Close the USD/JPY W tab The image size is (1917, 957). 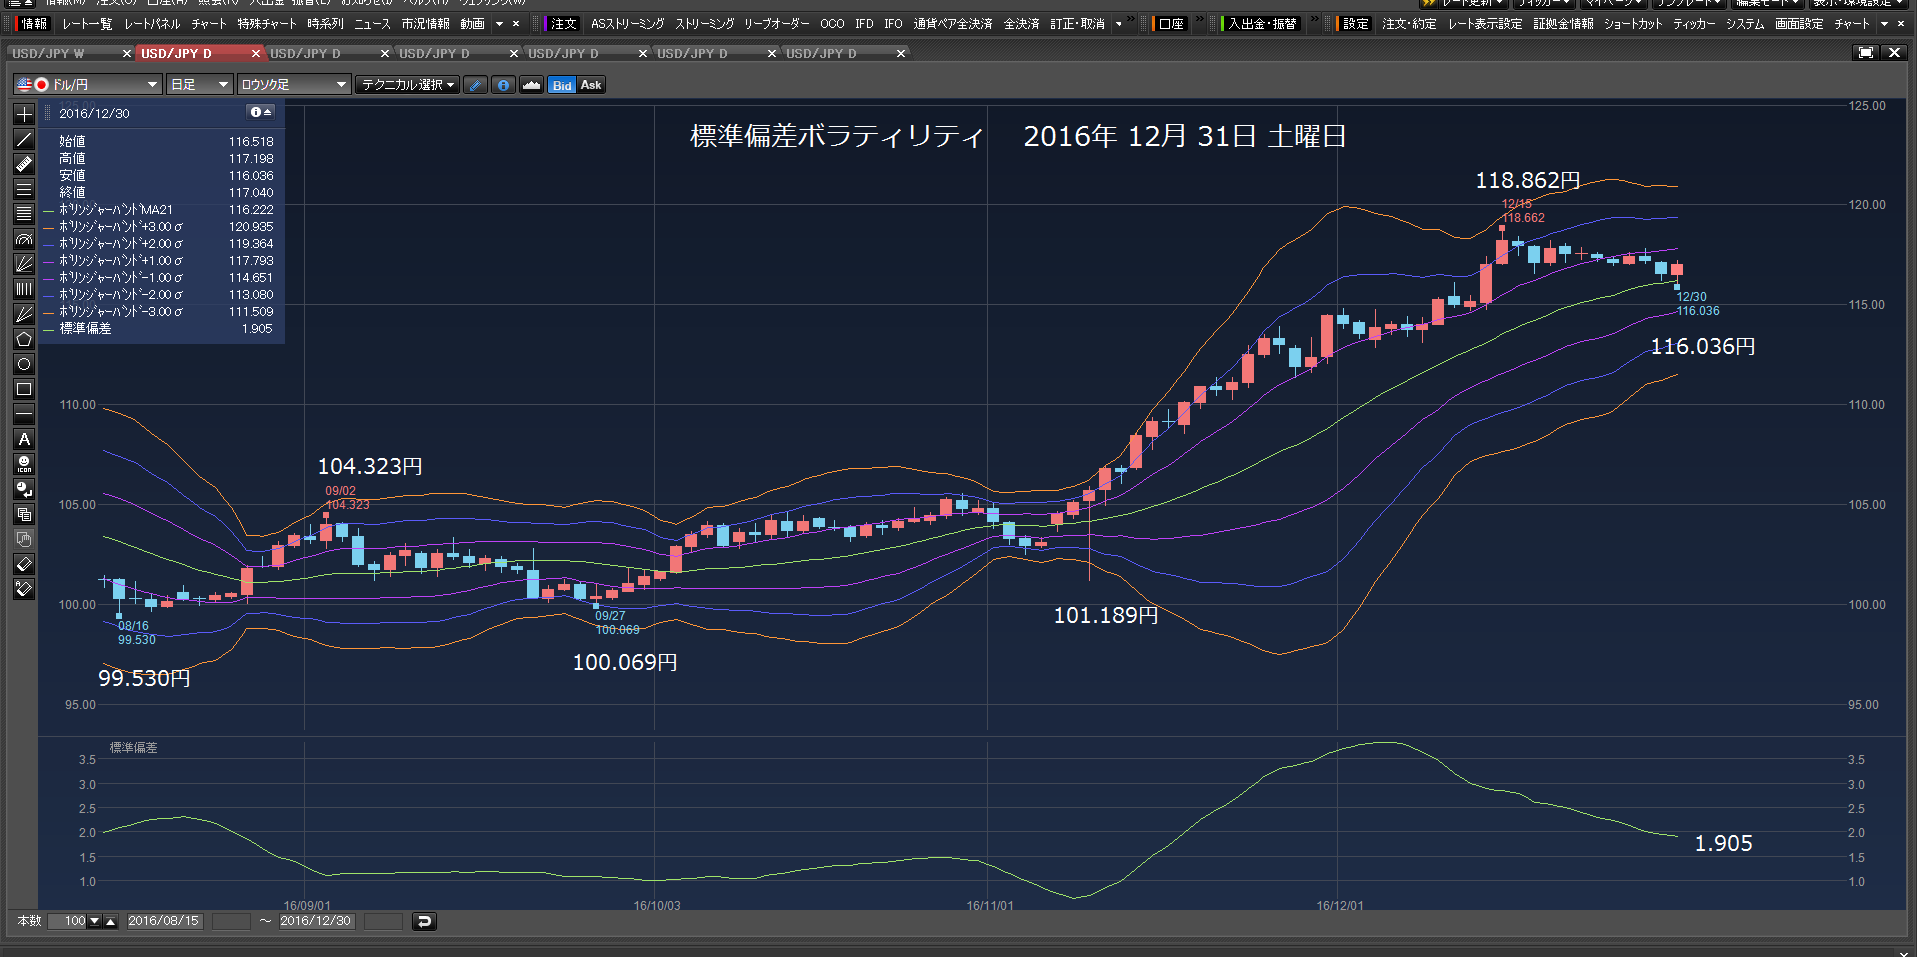coord(126,53)
